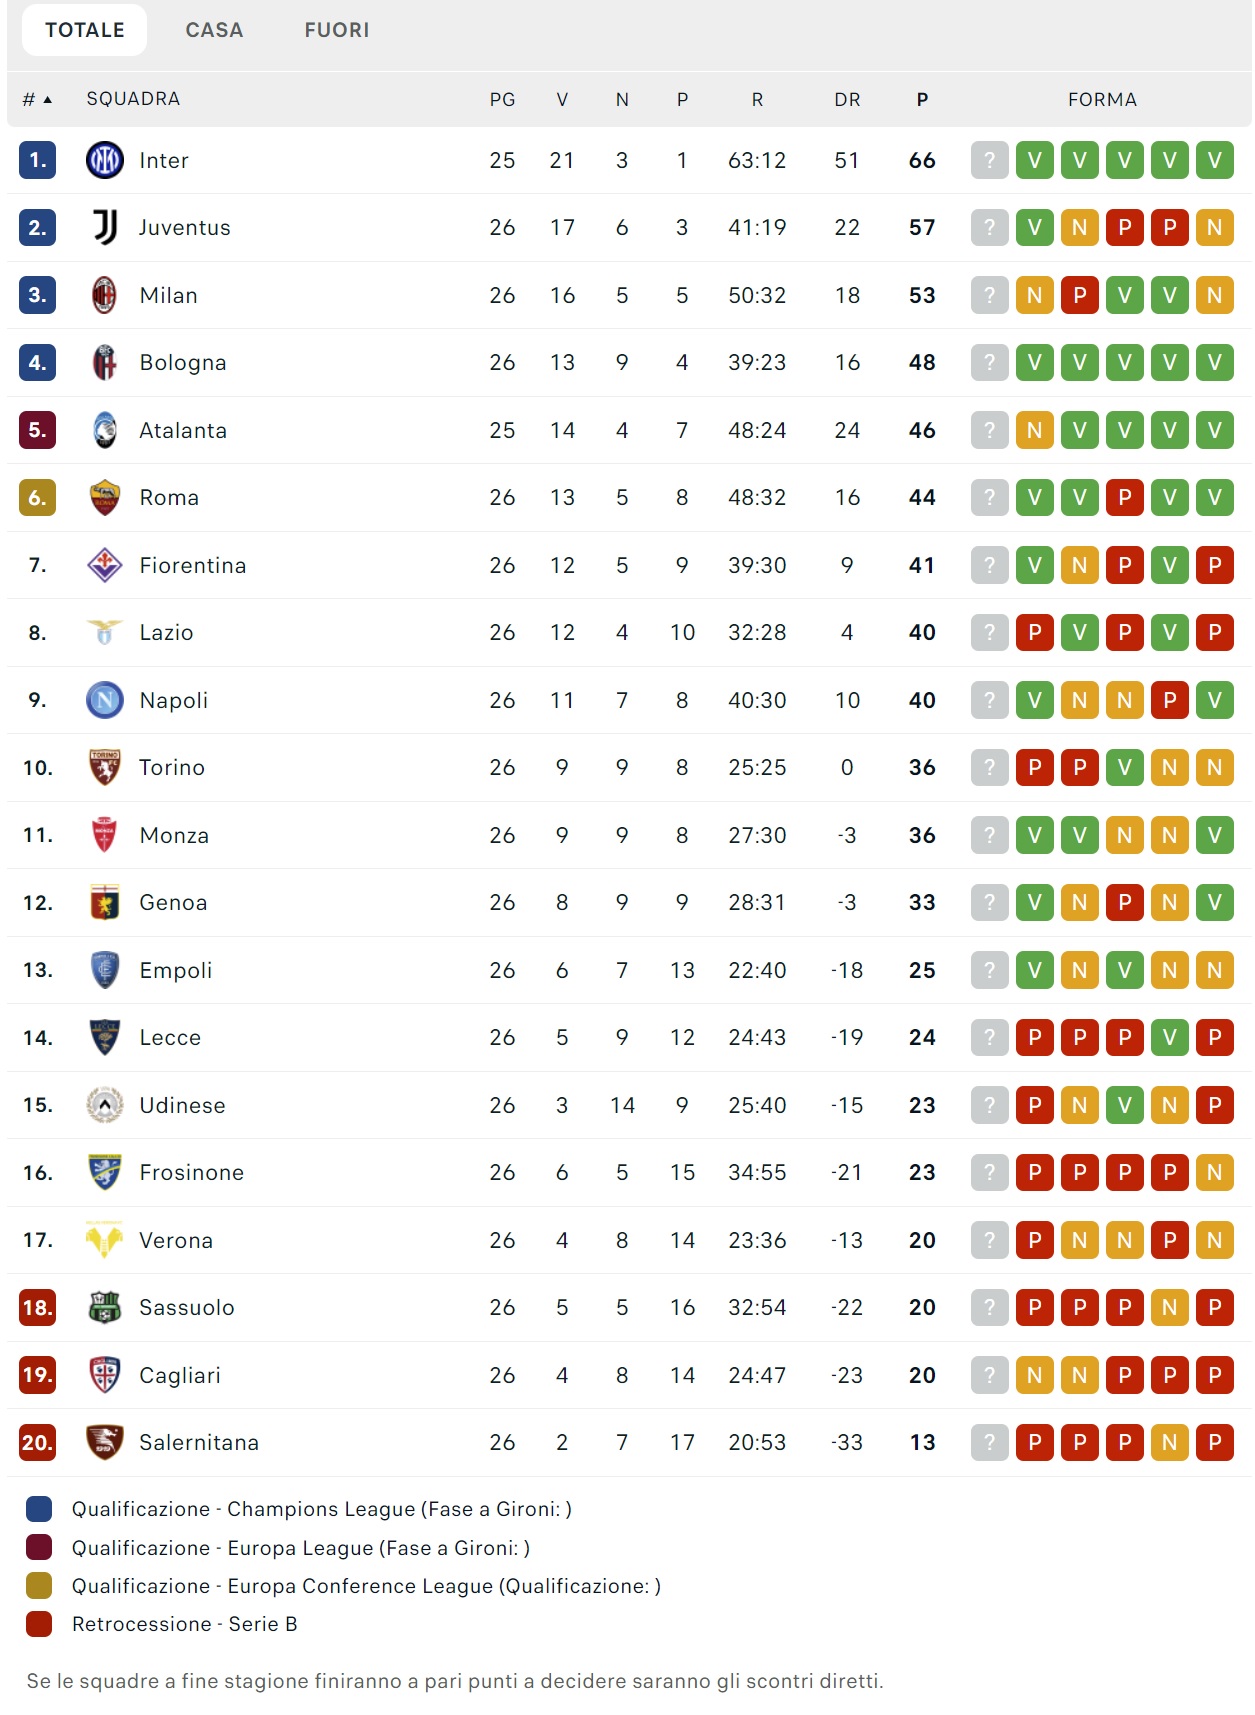Viewport: 1255px width, 1715px height.
Task: Select the Fiorentina lily crest icon
Action: click(105, 565)
